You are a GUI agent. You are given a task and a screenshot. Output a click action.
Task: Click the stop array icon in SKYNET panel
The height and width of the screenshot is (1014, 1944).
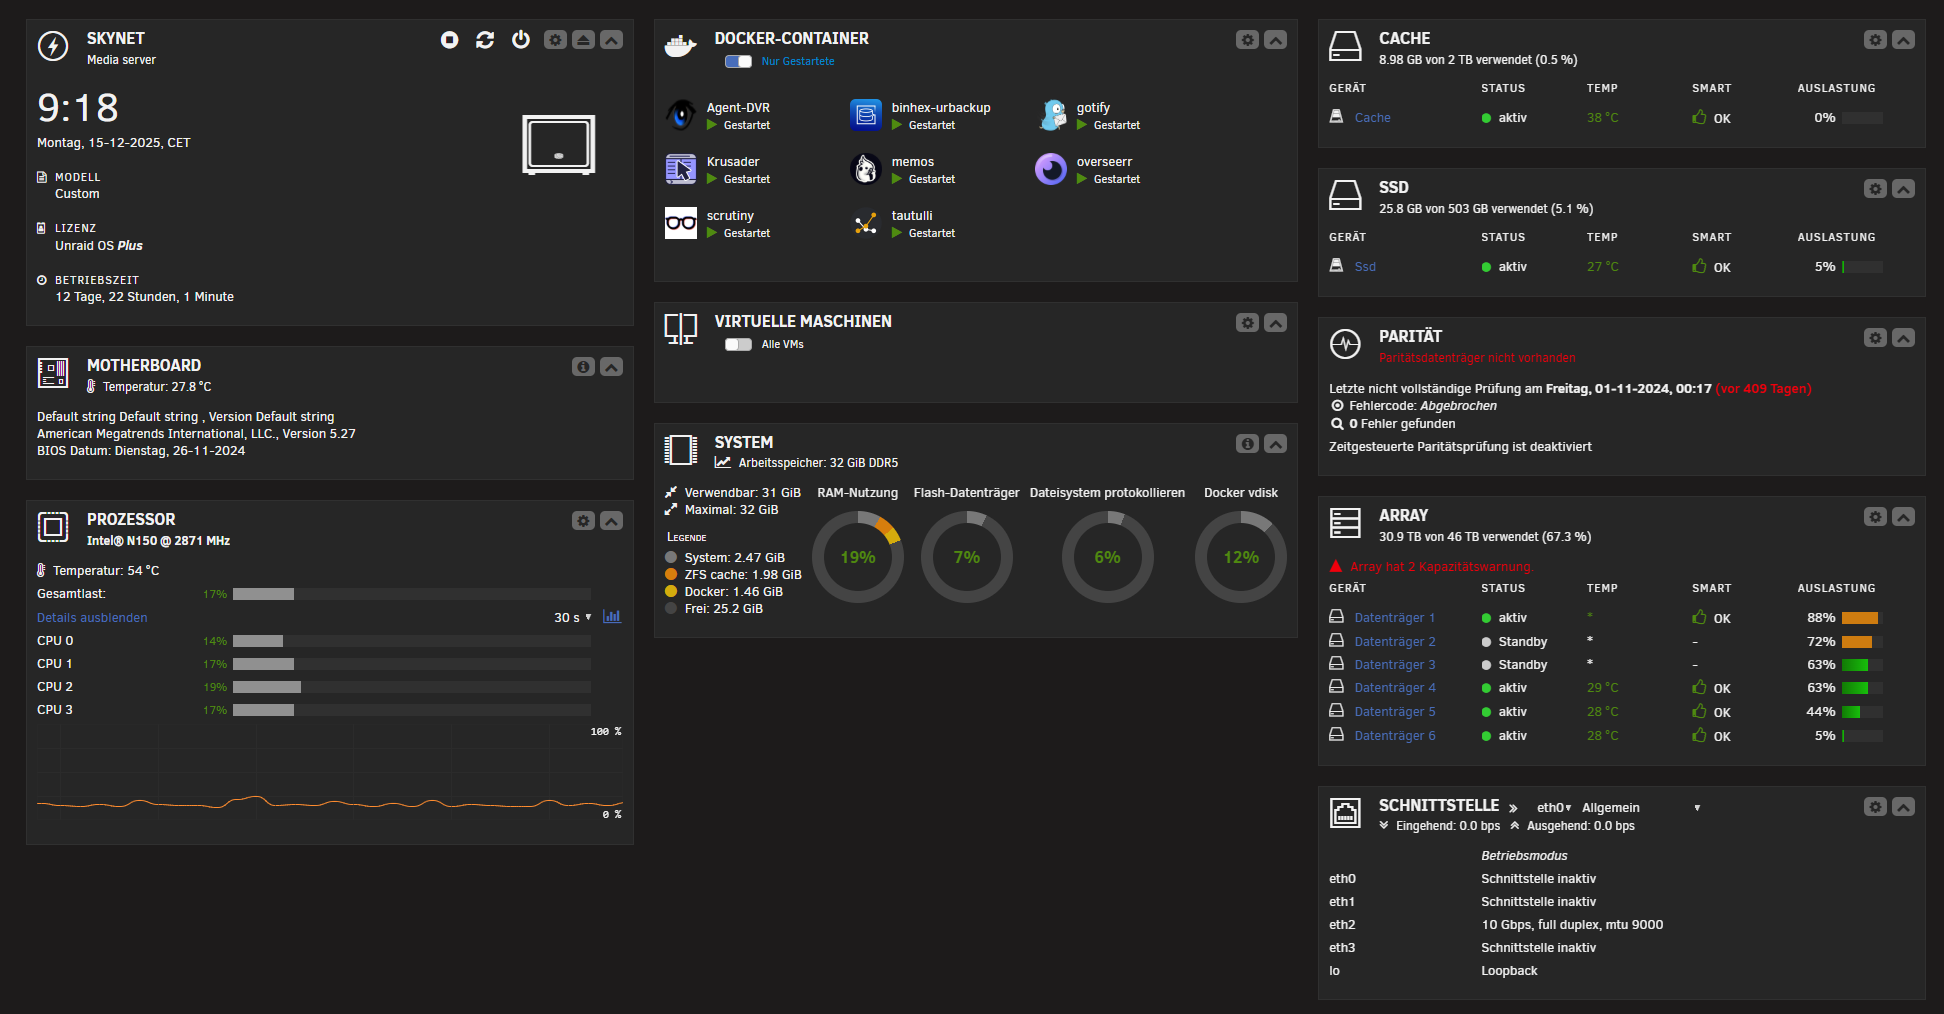pos(450,40)
